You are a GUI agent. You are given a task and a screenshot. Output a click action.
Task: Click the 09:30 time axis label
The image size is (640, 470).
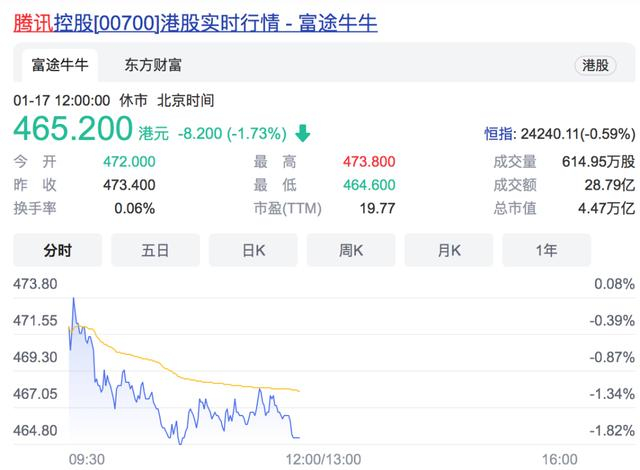tap(87, 459)
